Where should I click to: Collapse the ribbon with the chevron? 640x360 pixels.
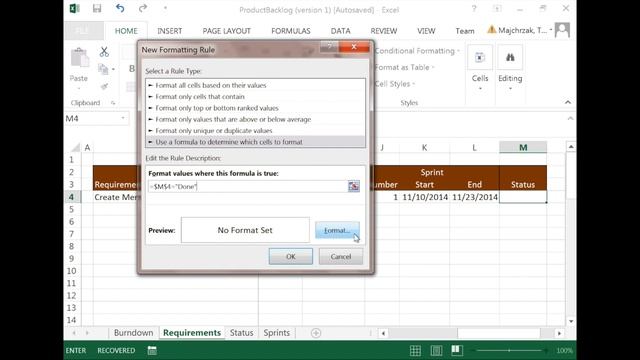point(568,102)
